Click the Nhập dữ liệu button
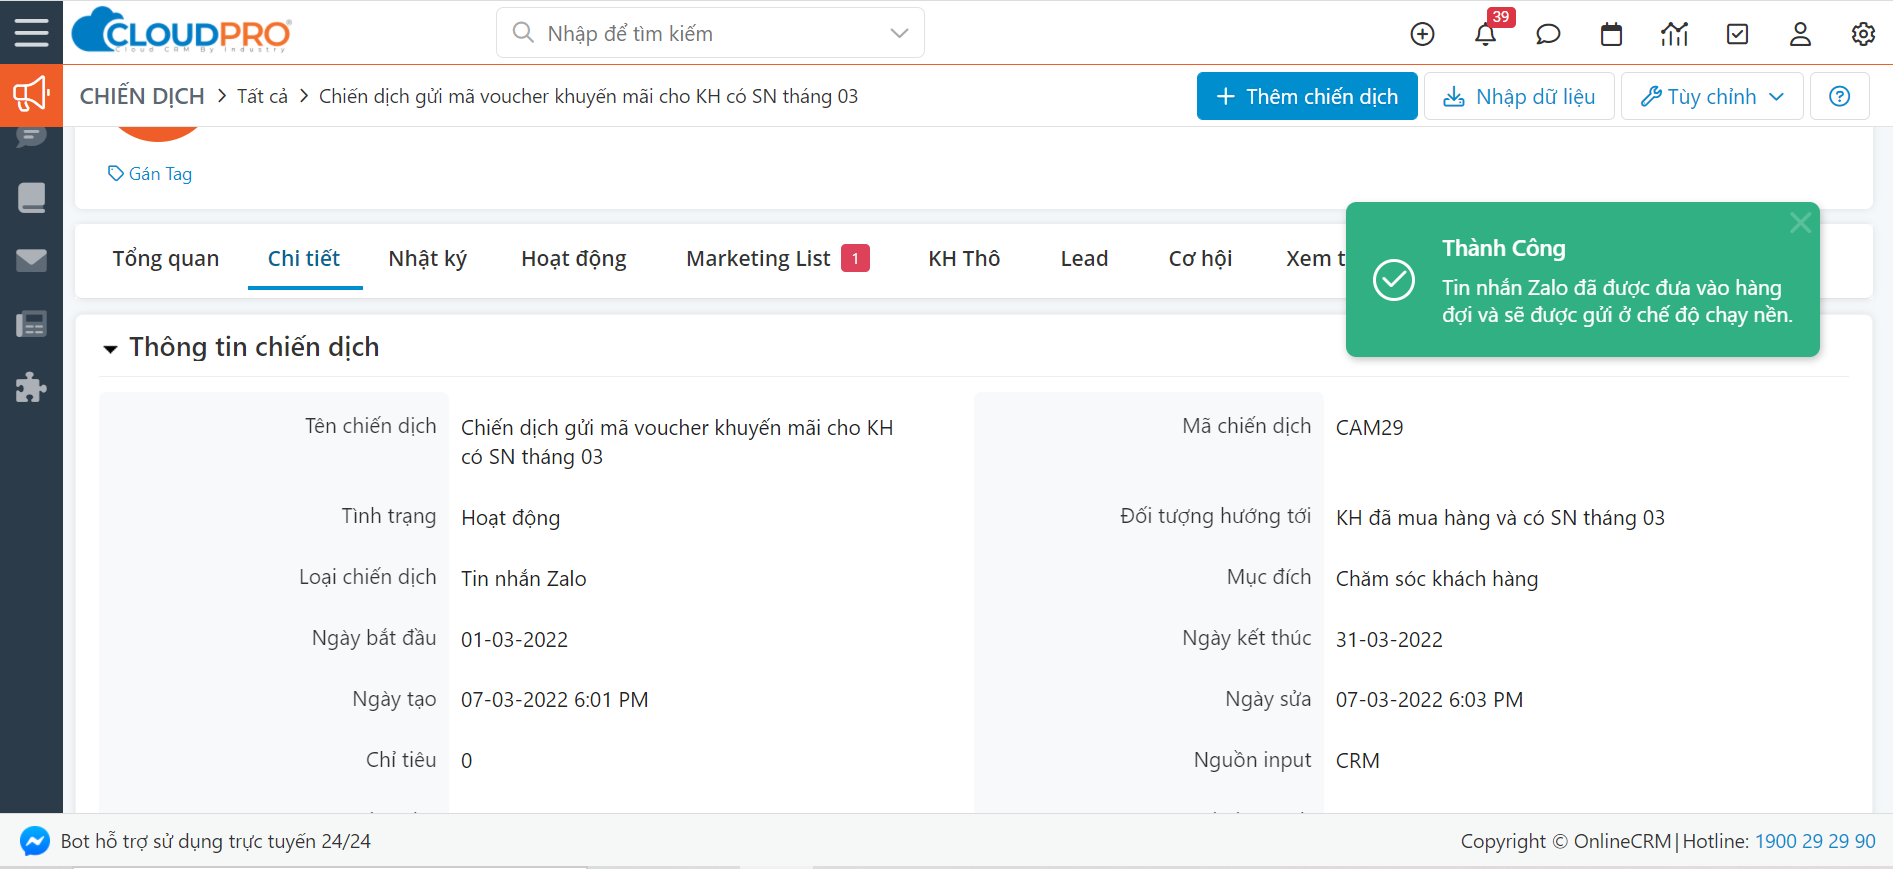The width and height of the screenshot is (1893, 869). pos(1519,96)
